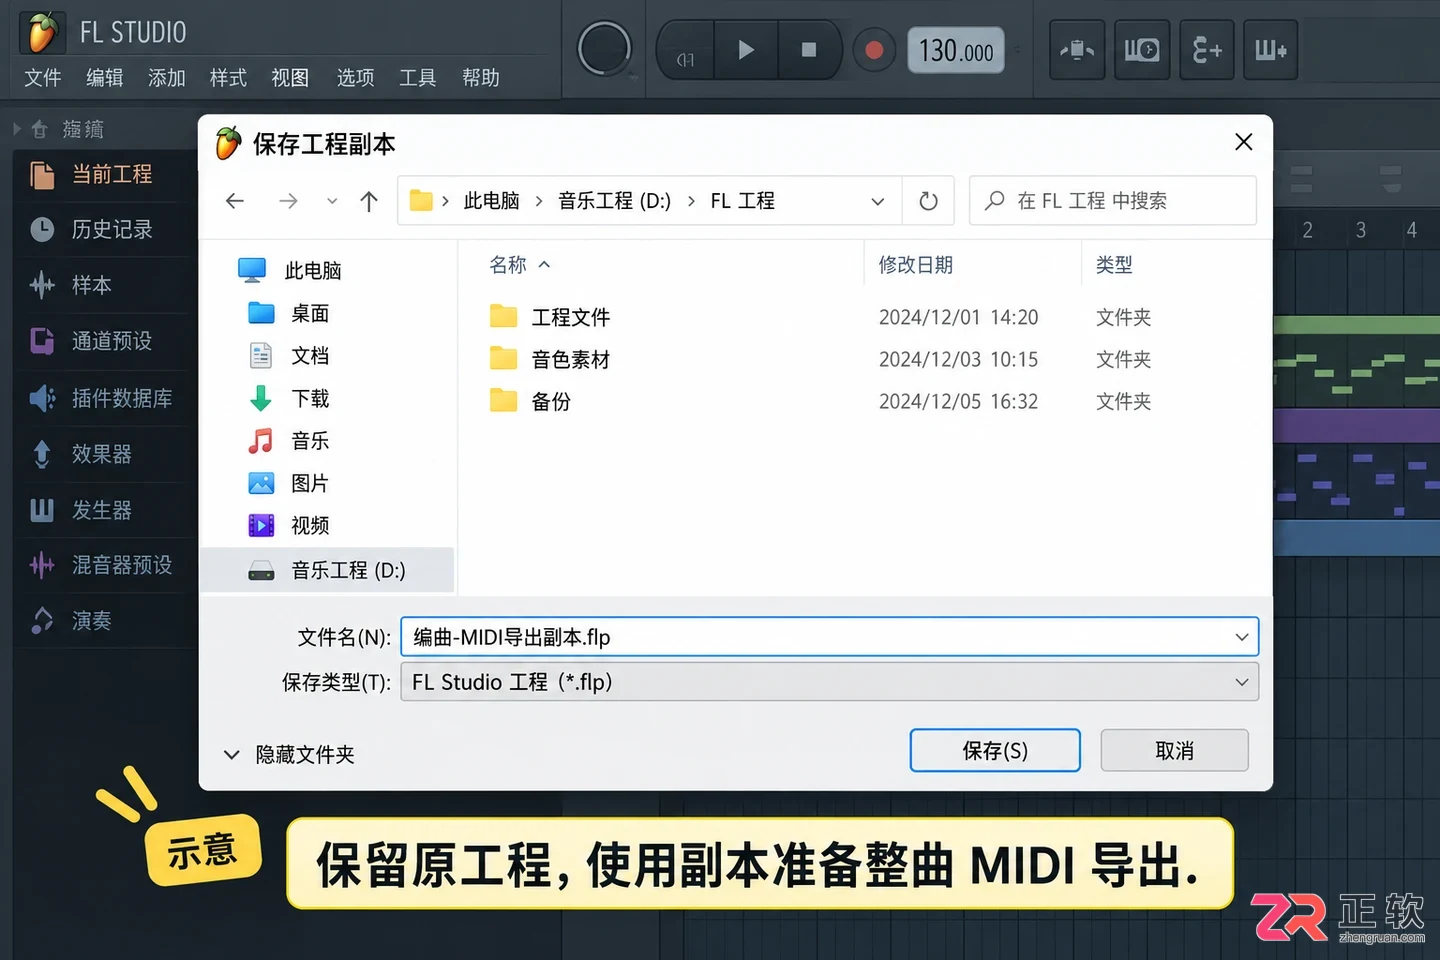1440x960 pixels.
Task: Stop playback with the stop button
Action: pyautogui.click(x=809, y=50)
